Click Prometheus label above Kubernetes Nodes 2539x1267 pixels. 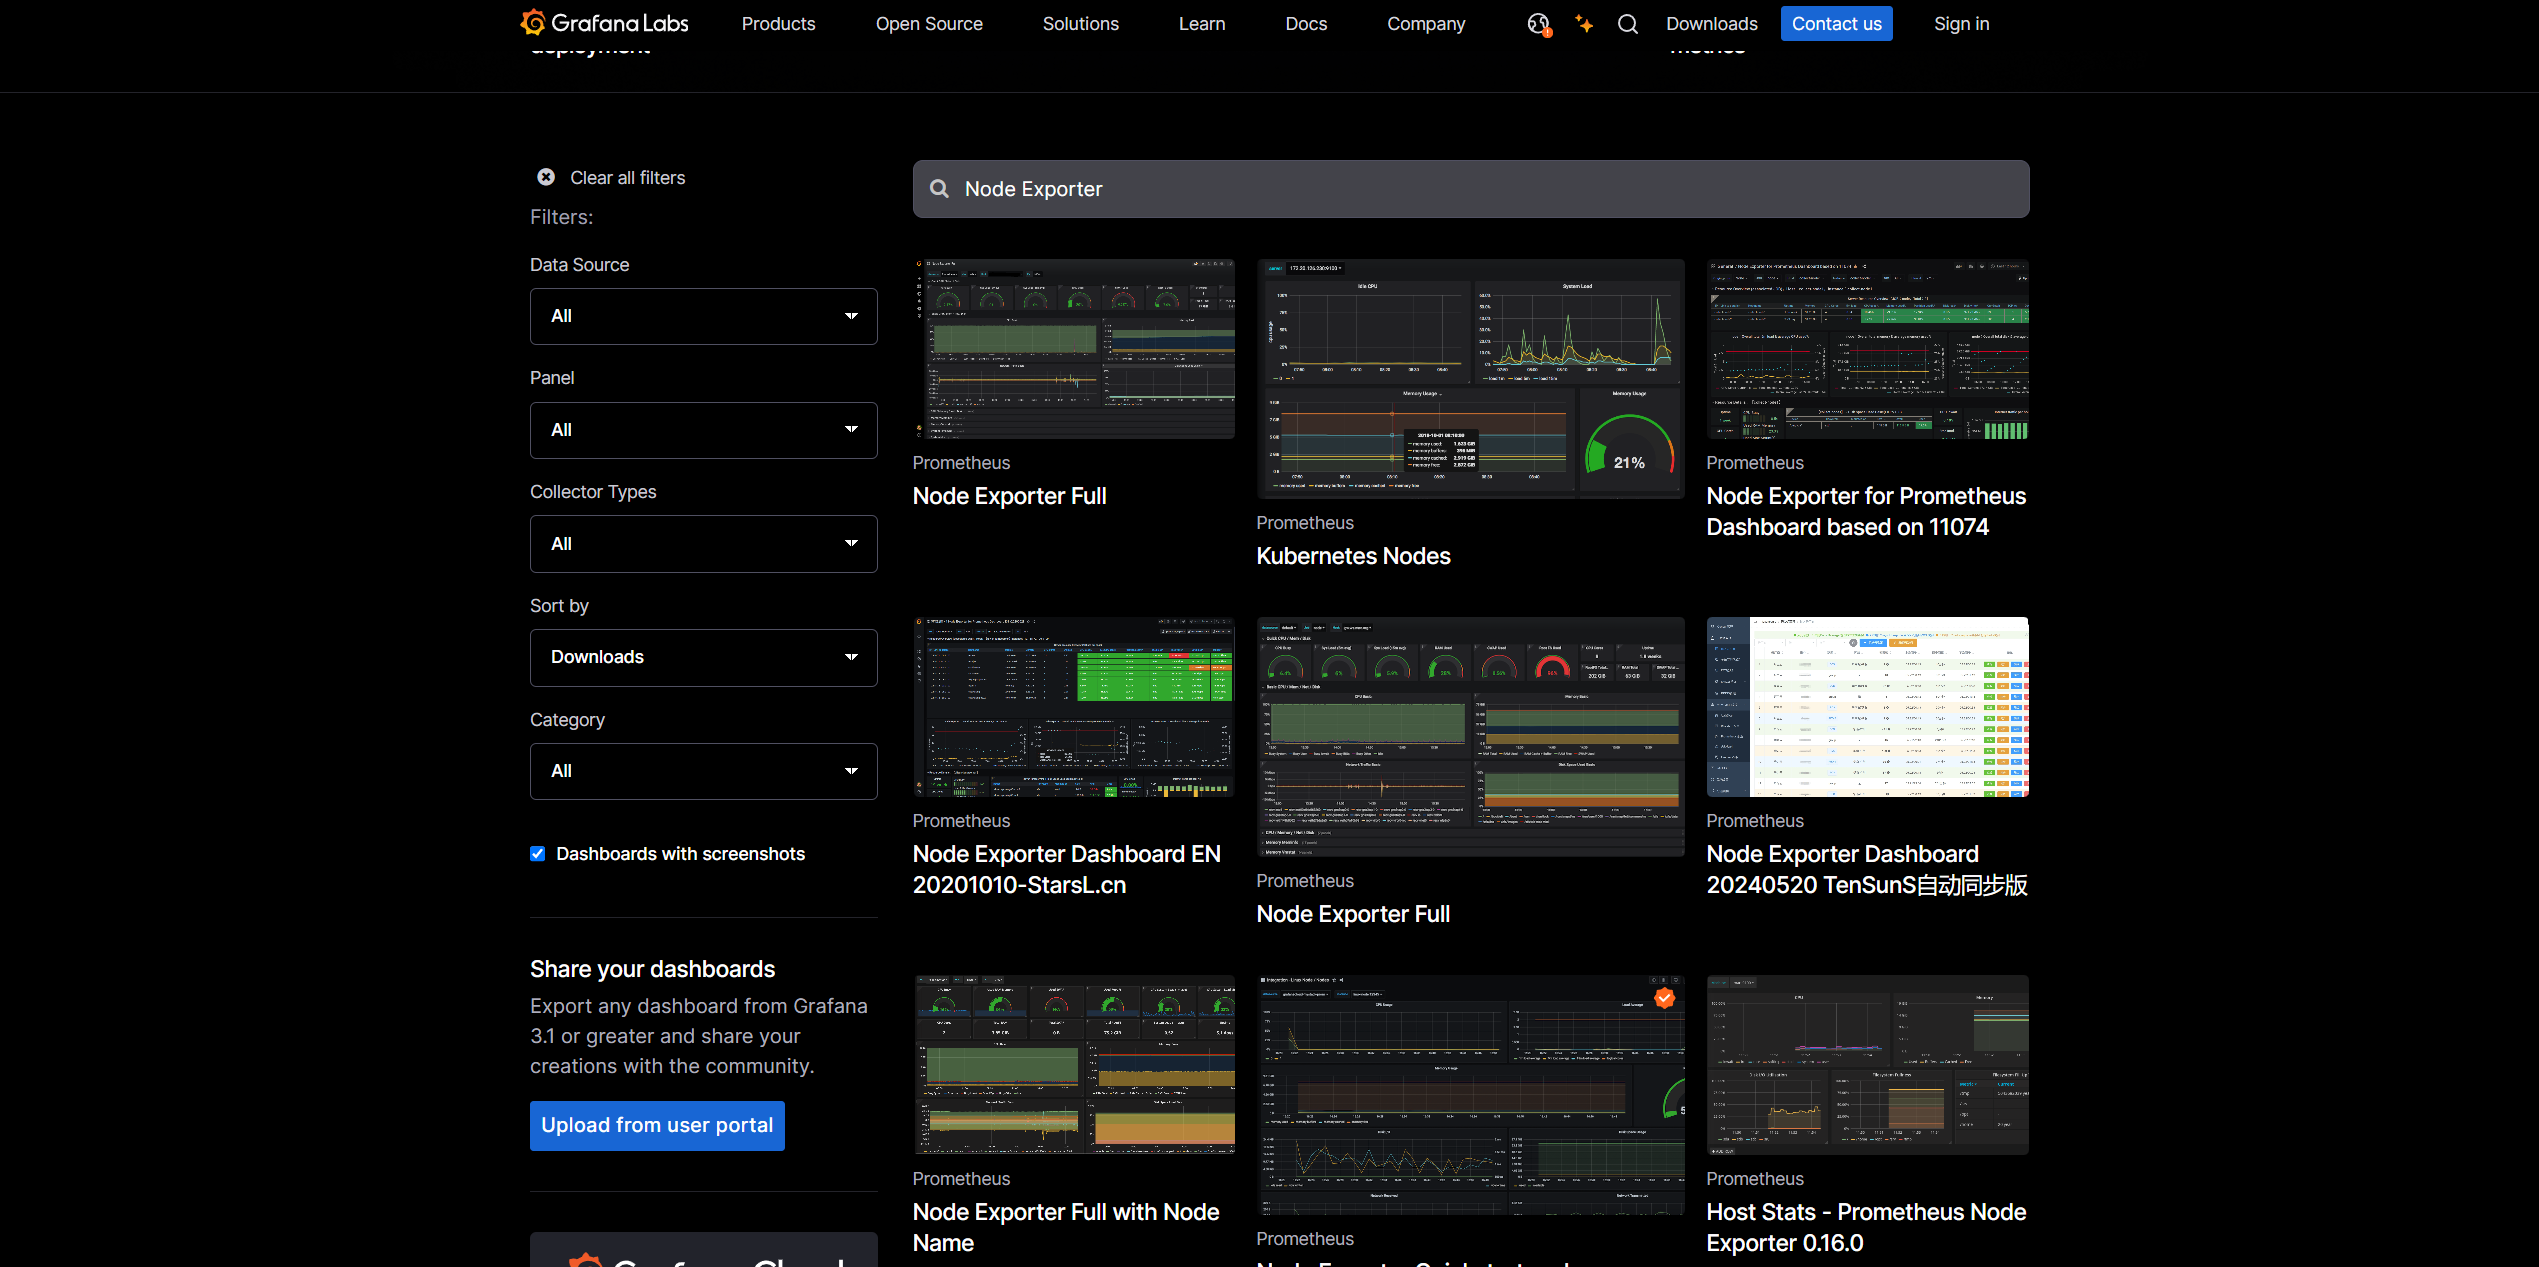point(1304,523)
